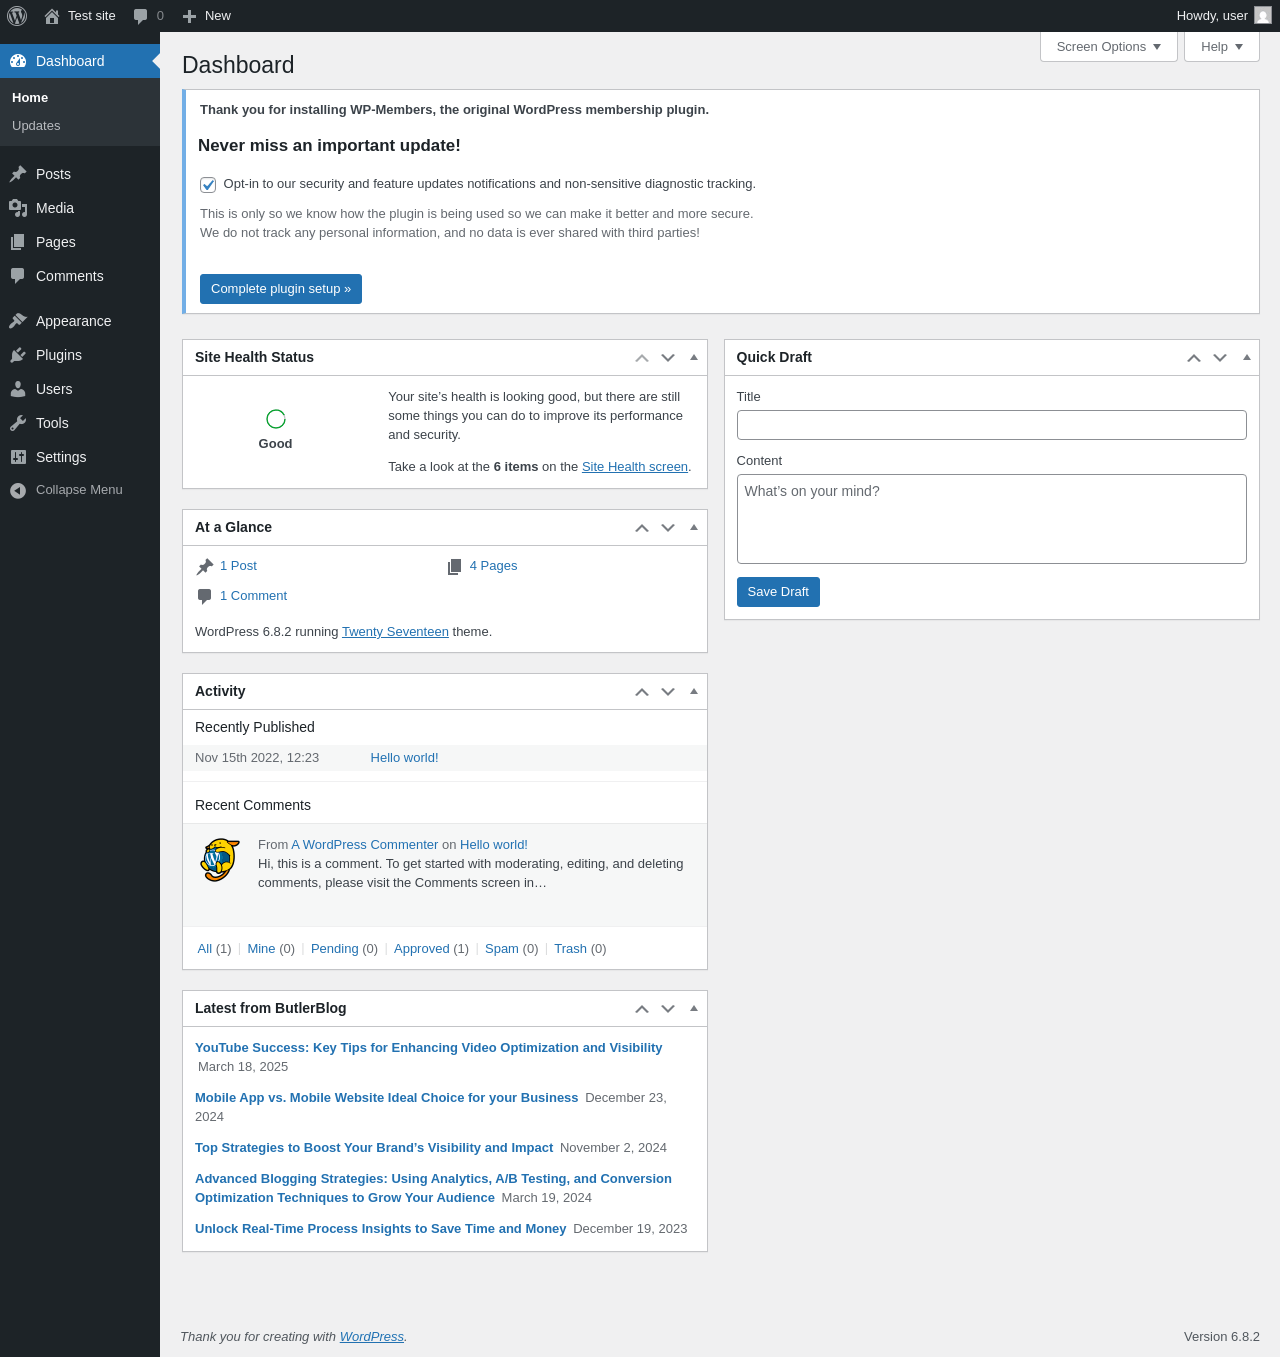
Task: Collapse the Latest from ButlerBlog panel
Action: point(694,1008)
